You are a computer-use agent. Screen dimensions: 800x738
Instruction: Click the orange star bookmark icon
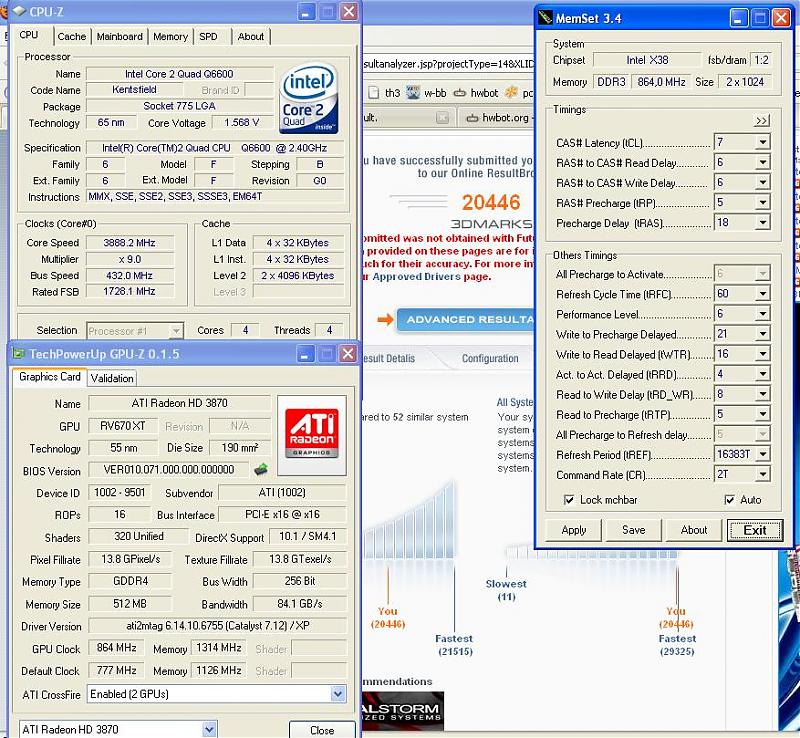coord(511,92)
